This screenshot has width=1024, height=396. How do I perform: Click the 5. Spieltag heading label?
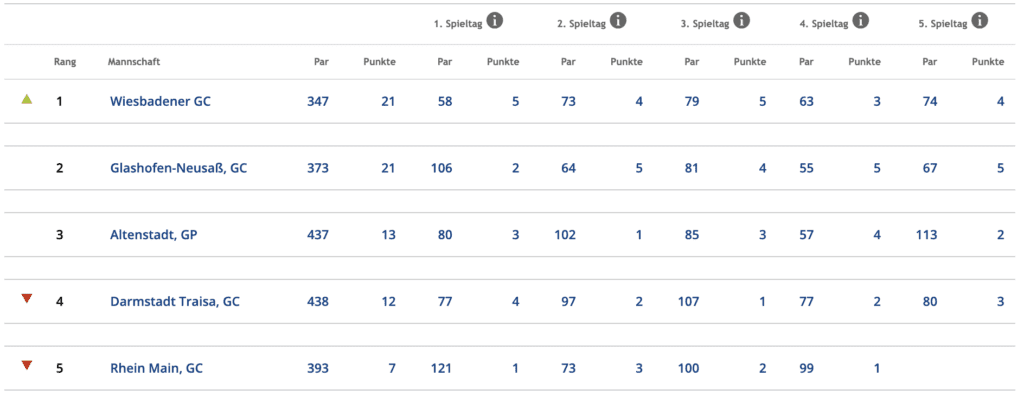(x=942, y=24)
